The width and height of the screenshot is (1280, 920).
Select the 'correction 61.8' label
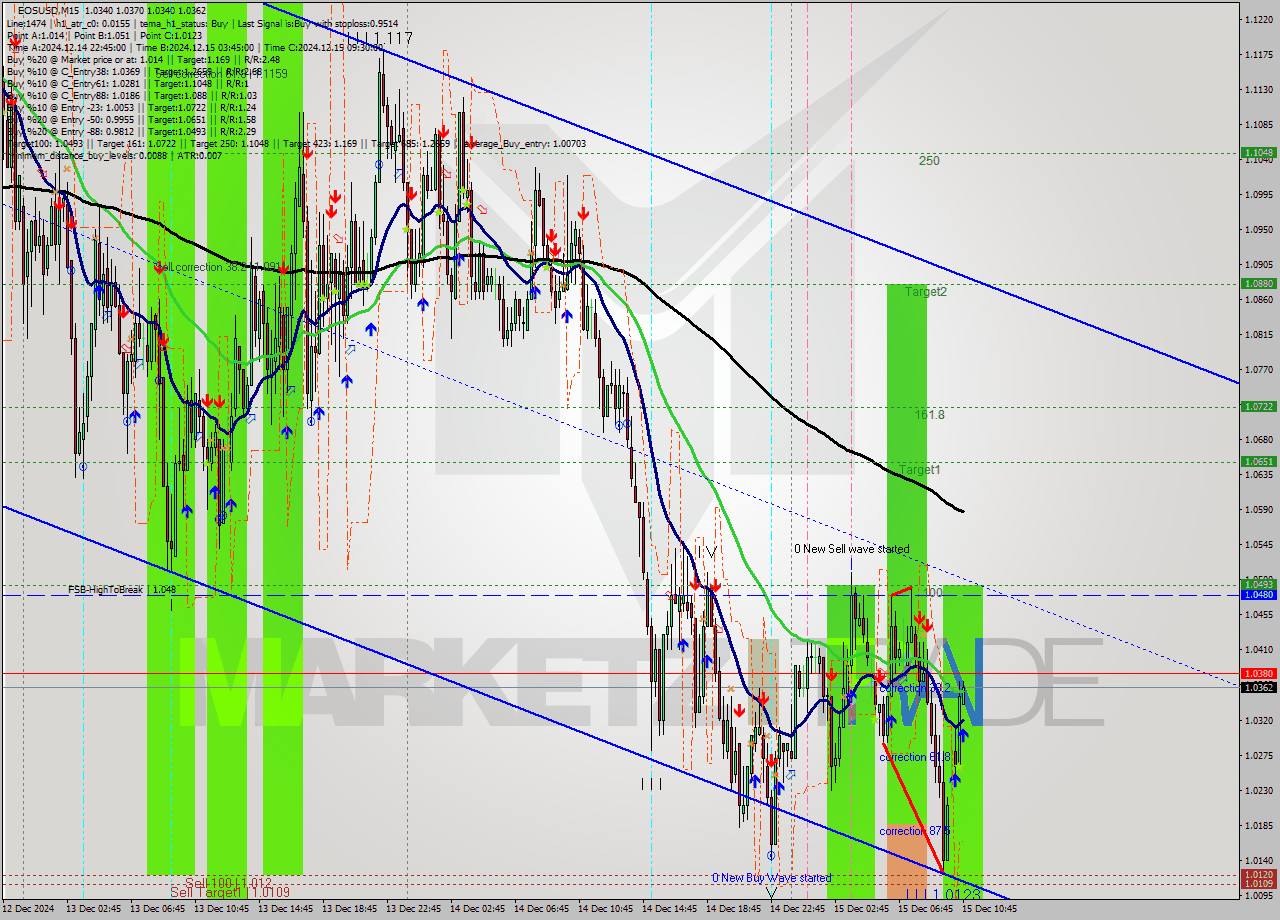tap(915, 757)
